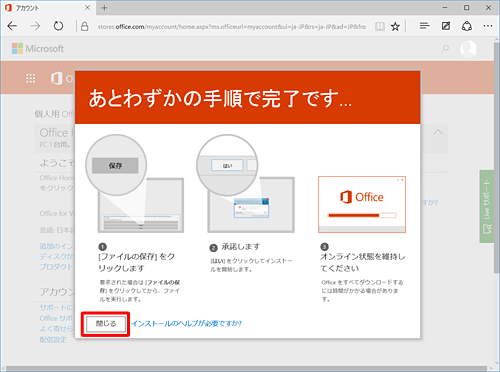Click the '承諾します' step text

(241, 247)
